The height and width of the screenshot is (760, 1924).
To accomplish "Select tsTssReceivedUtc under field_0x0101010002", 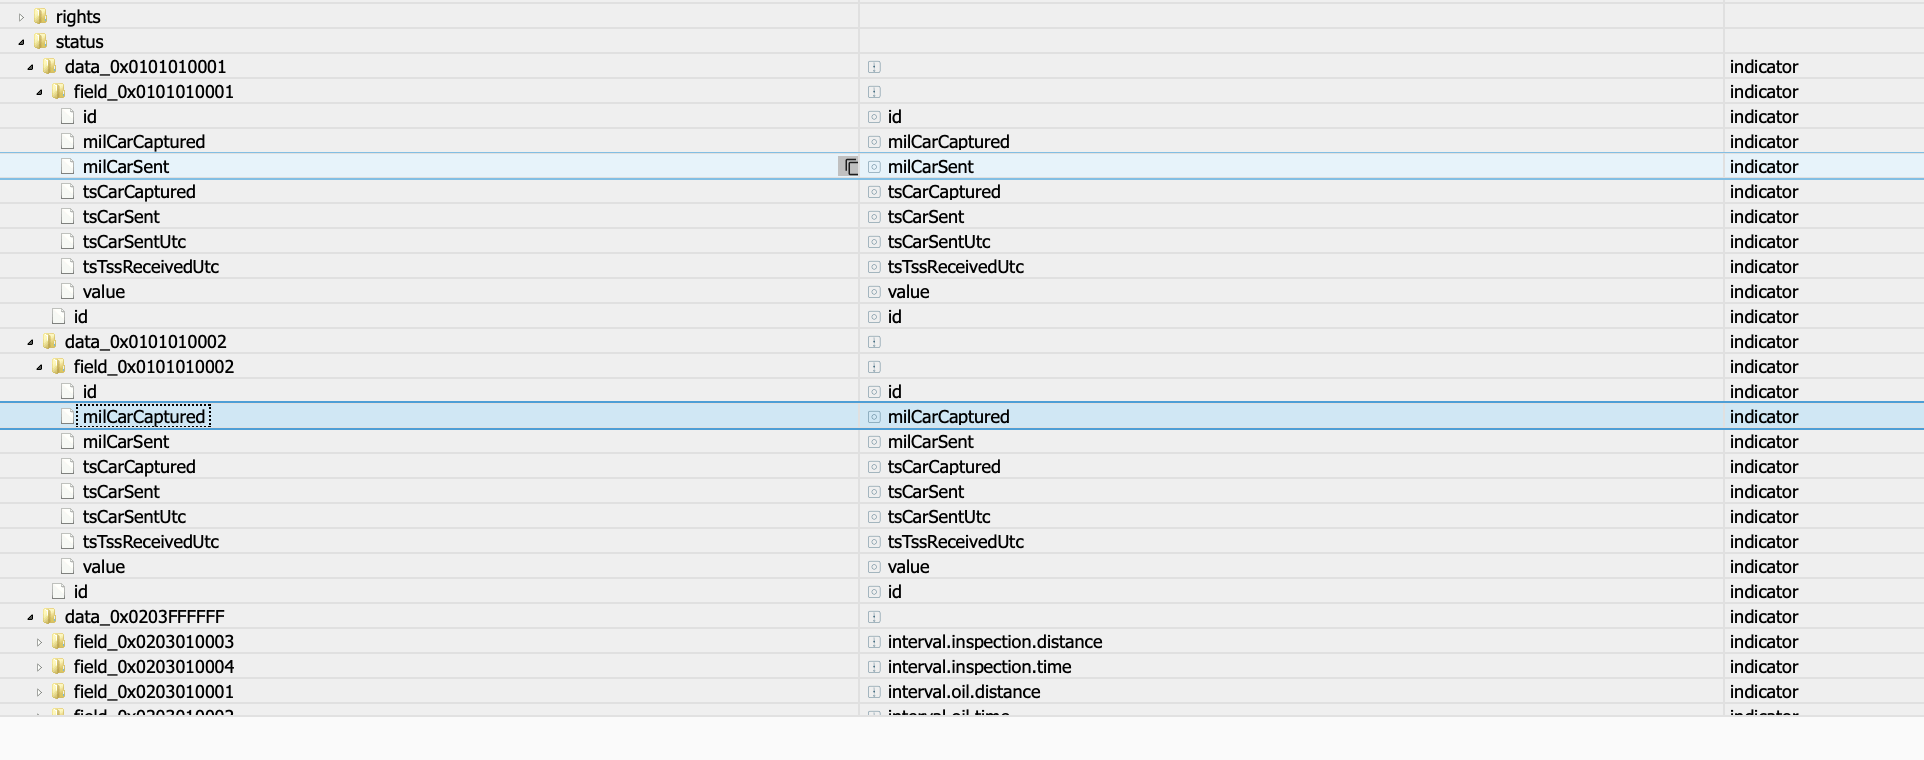I will 150,542.
